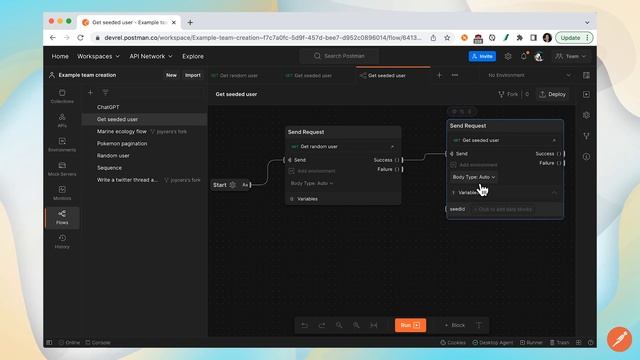Fork the flow
Viewport: 640px width, 360px height.
508,94
